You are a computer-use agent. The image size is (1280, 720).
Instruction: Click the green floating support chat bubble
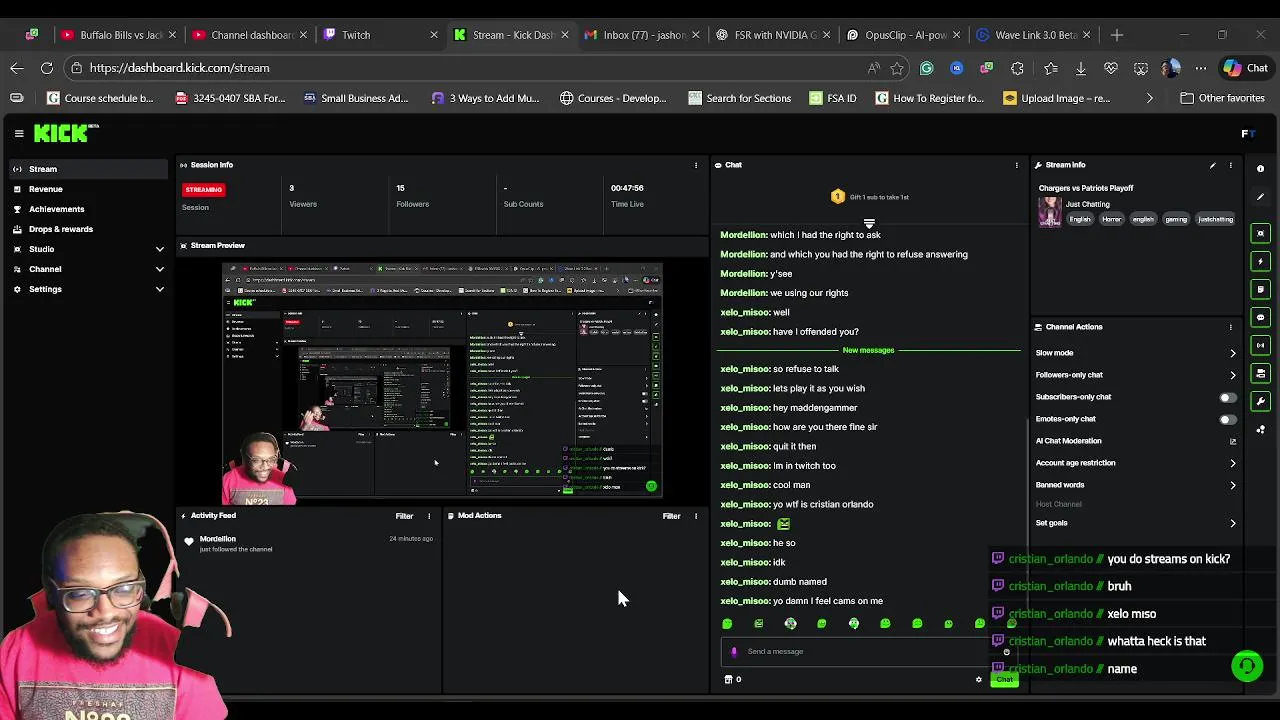point(1247,666)
